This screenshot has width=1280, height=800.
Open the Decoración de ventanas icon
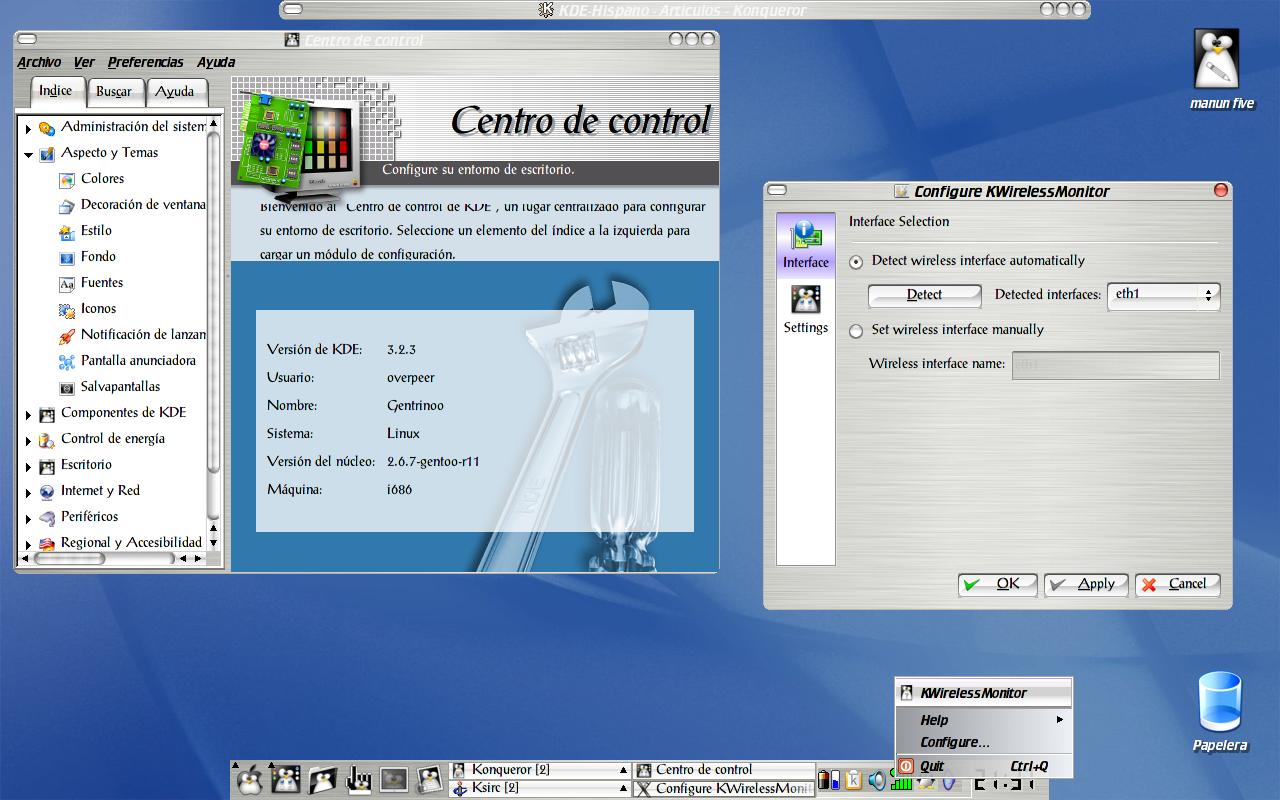click(66, 206)
